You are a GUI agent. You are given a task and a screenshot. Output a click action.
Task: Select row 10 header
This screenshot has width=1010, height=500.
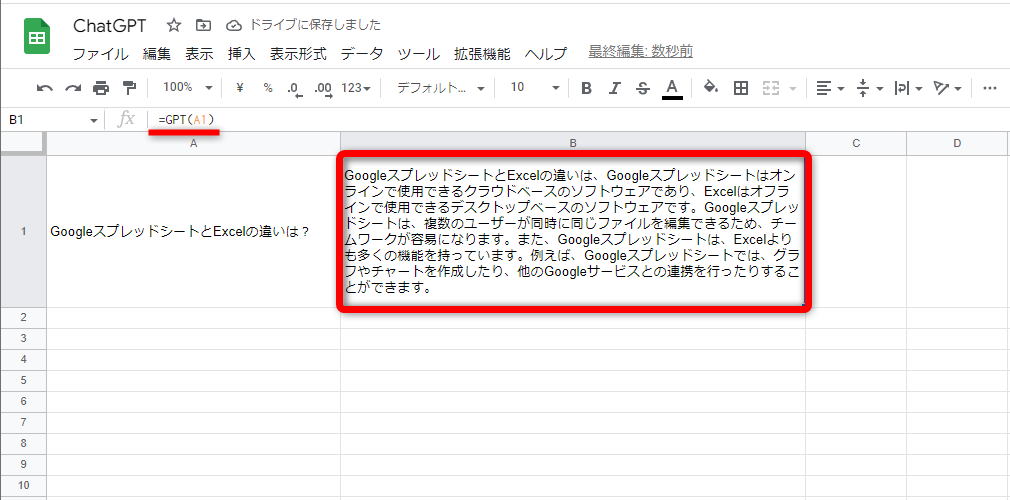[23, 485]
